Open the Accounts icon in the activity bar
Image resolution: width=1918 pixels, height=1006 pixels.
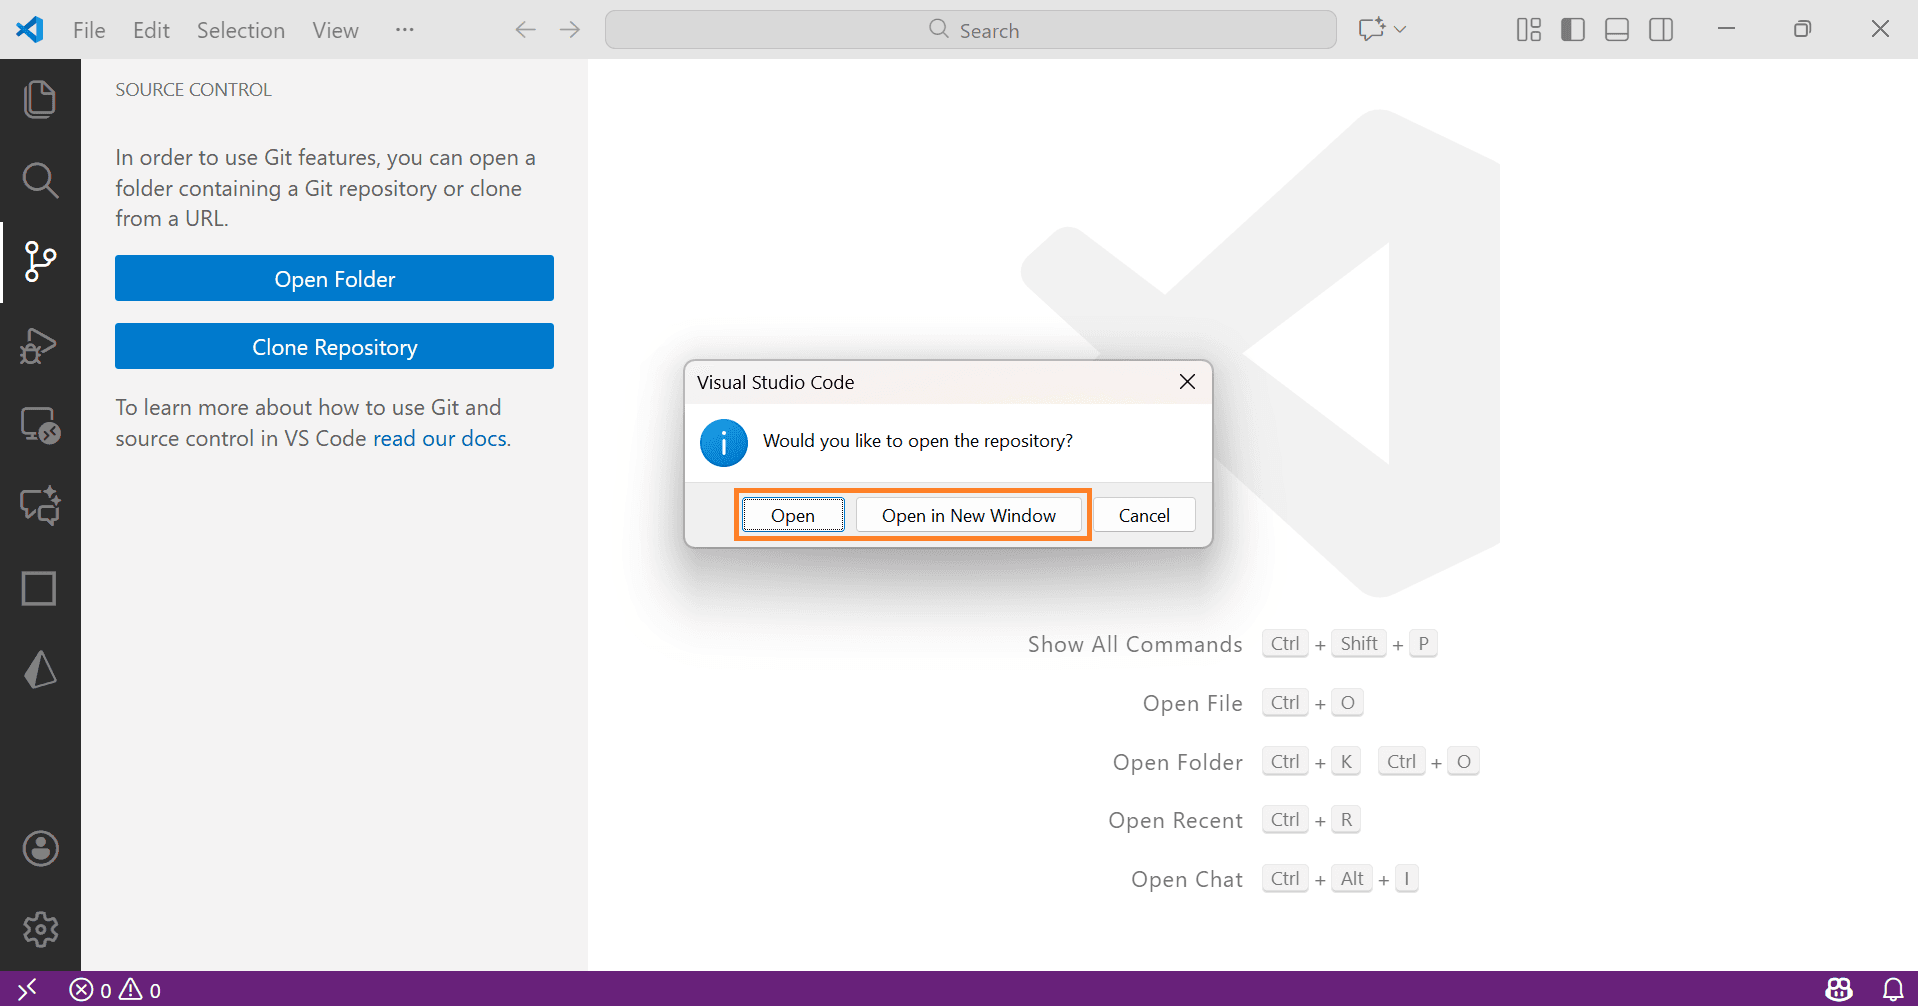[40, 848]
